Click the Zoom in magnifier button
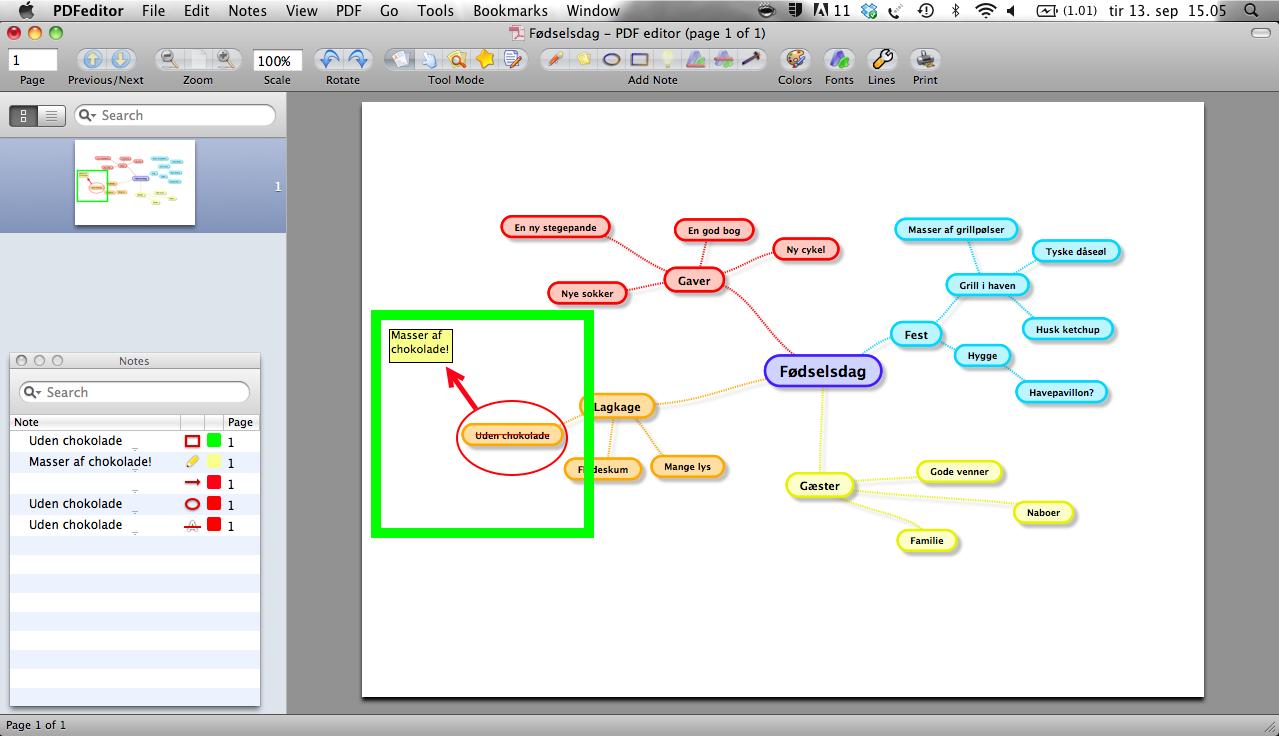The image size is (1279, 736). [x=226, y=60]
